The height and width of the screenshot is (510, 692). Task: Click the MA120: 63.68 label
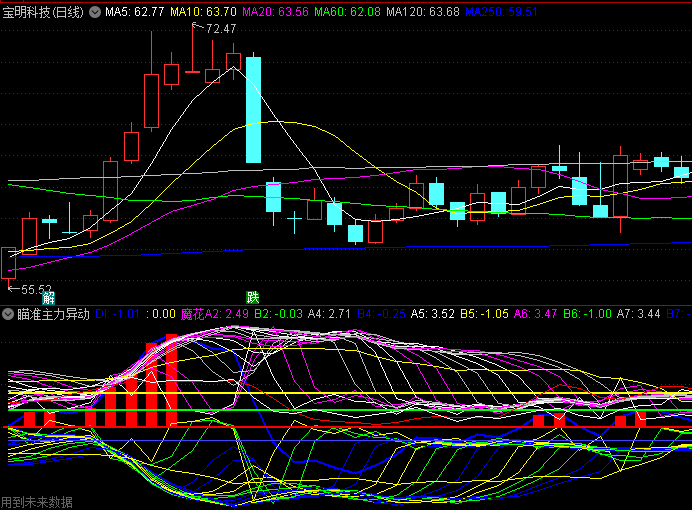(423, 12)
